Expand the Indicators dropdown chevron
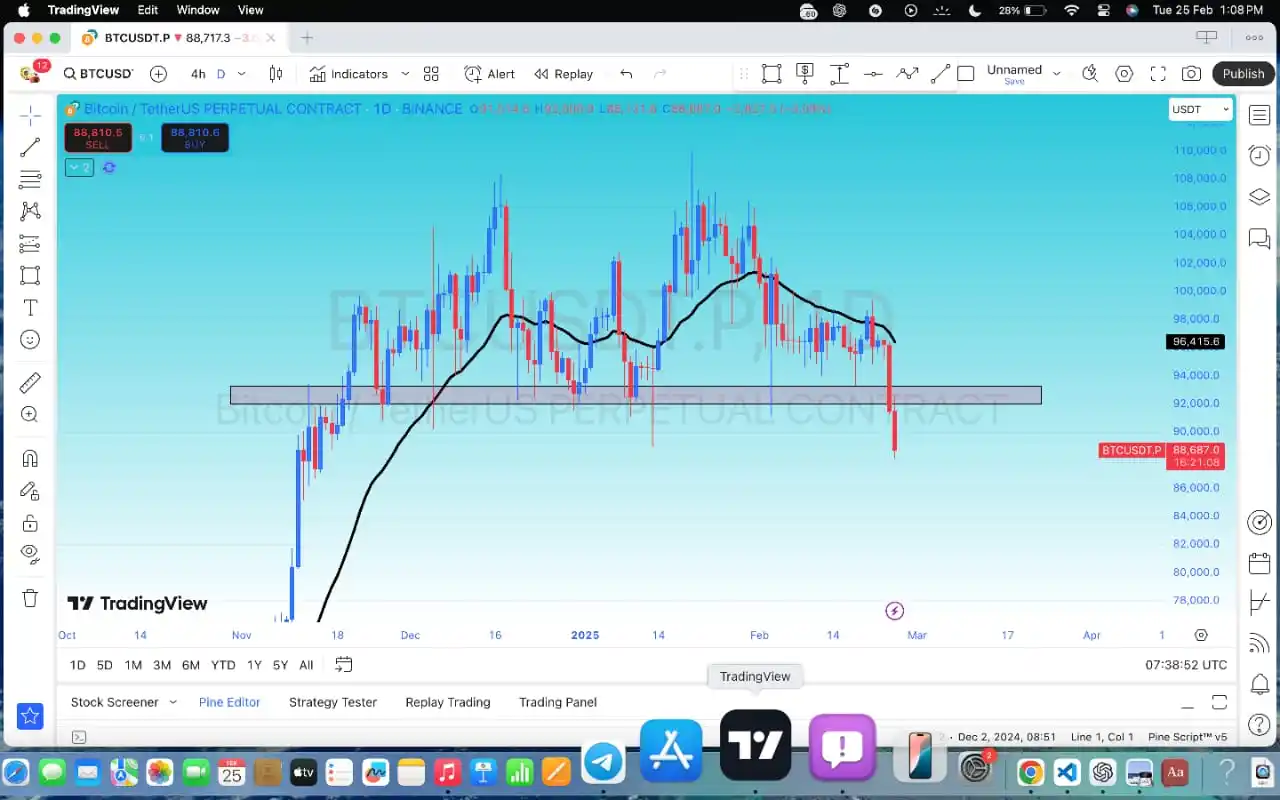This screenshot has width=1280, height=800. (405, 74)
